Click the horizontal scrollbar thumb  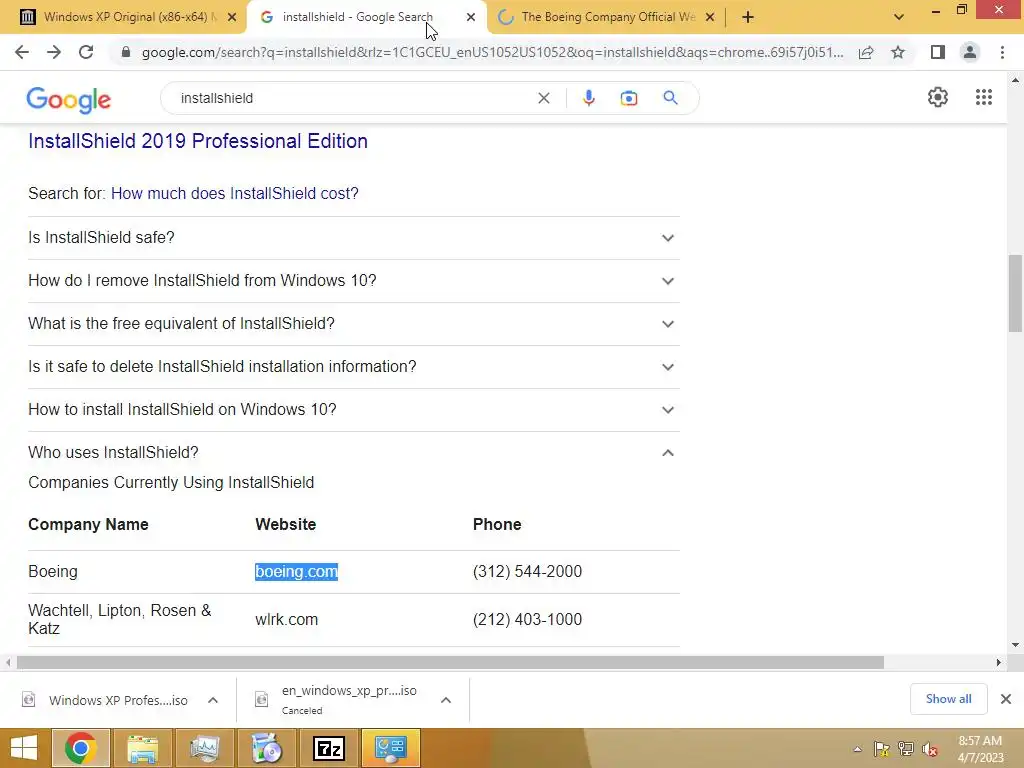point(450,663)
